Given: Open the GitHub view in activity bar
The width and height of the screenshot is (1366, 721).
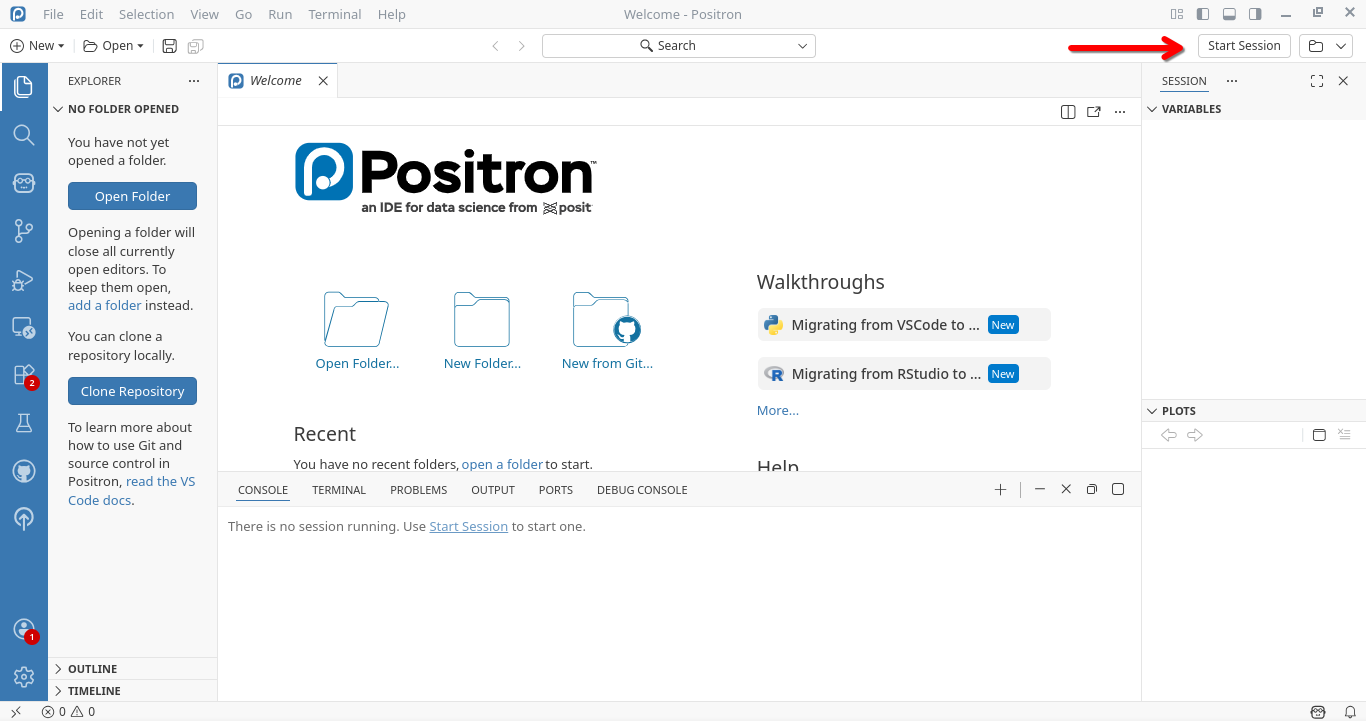Looking at the screenshot, I should (24, 471).
